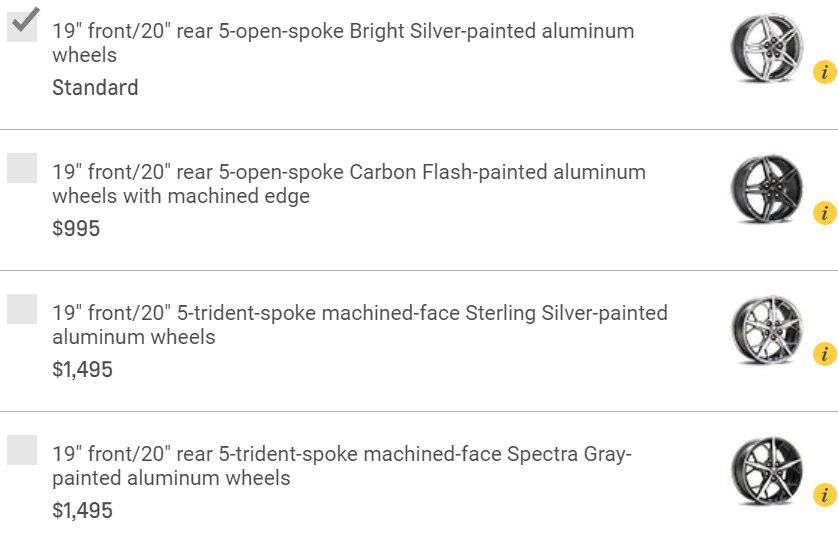Select the 5-open-spoke Bright Silver-painted wheels label
The width and height of the screenshot is (838, 549).
[x=343, y=43]
